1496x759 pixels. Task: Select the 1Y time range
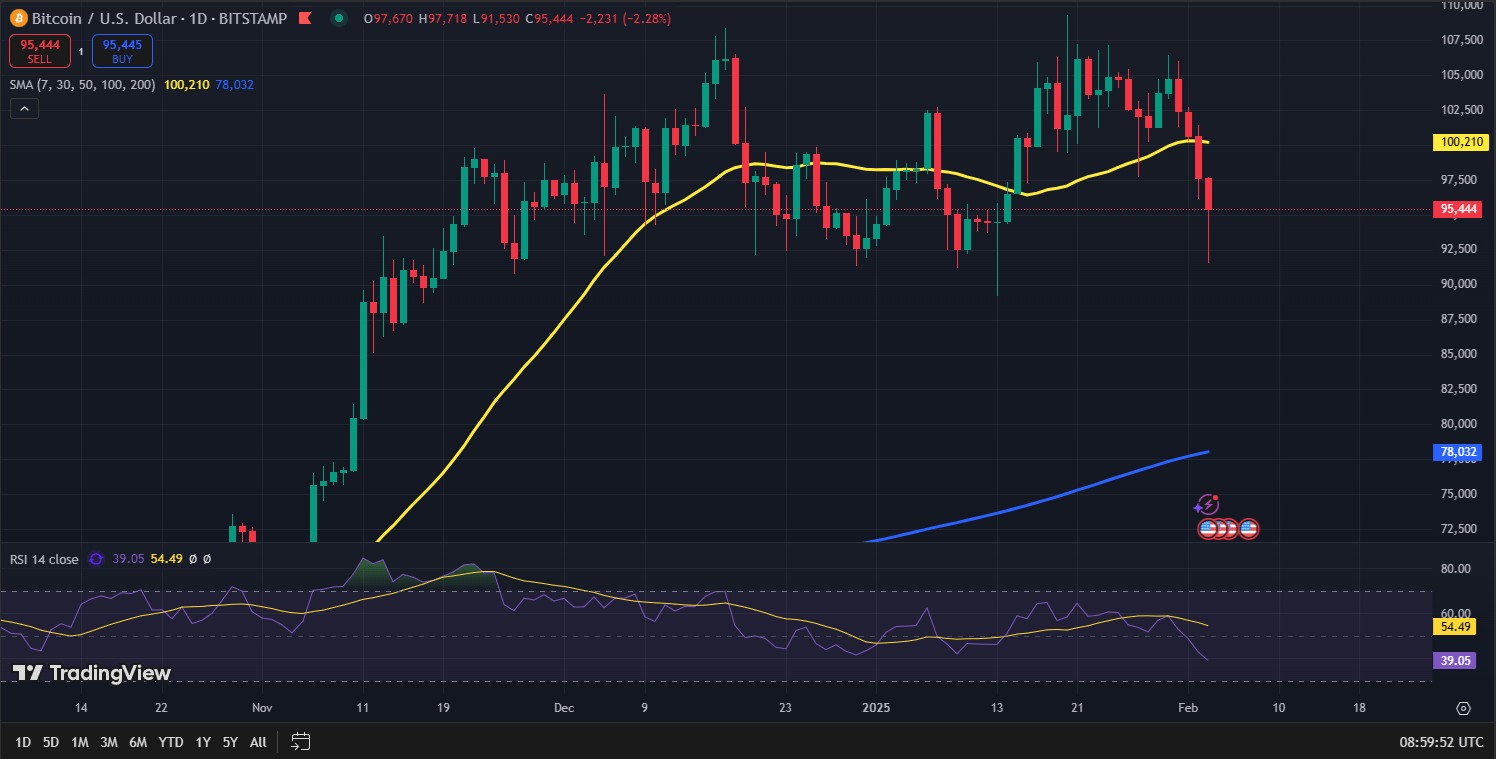click(203, 742)
